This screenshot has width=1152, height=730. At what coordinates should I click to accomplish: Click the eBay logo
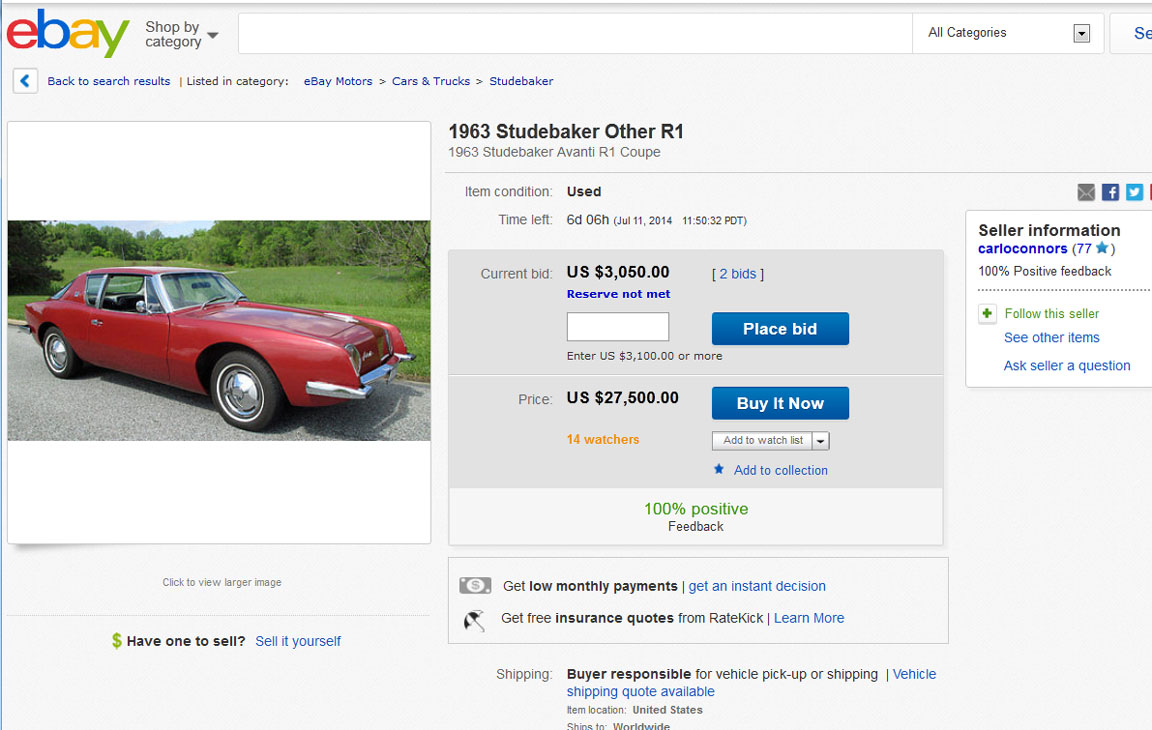point(68,33)
